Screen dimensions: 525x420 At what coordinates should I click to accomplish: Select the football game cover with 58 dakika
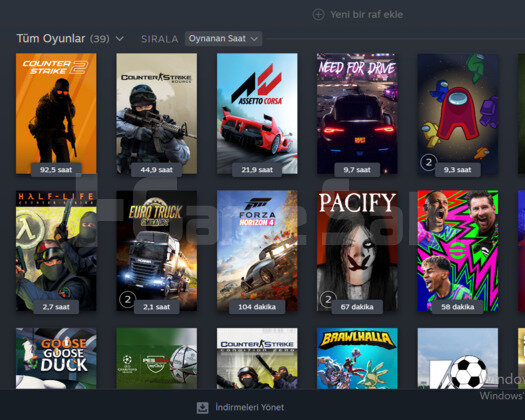coord(458,251)
